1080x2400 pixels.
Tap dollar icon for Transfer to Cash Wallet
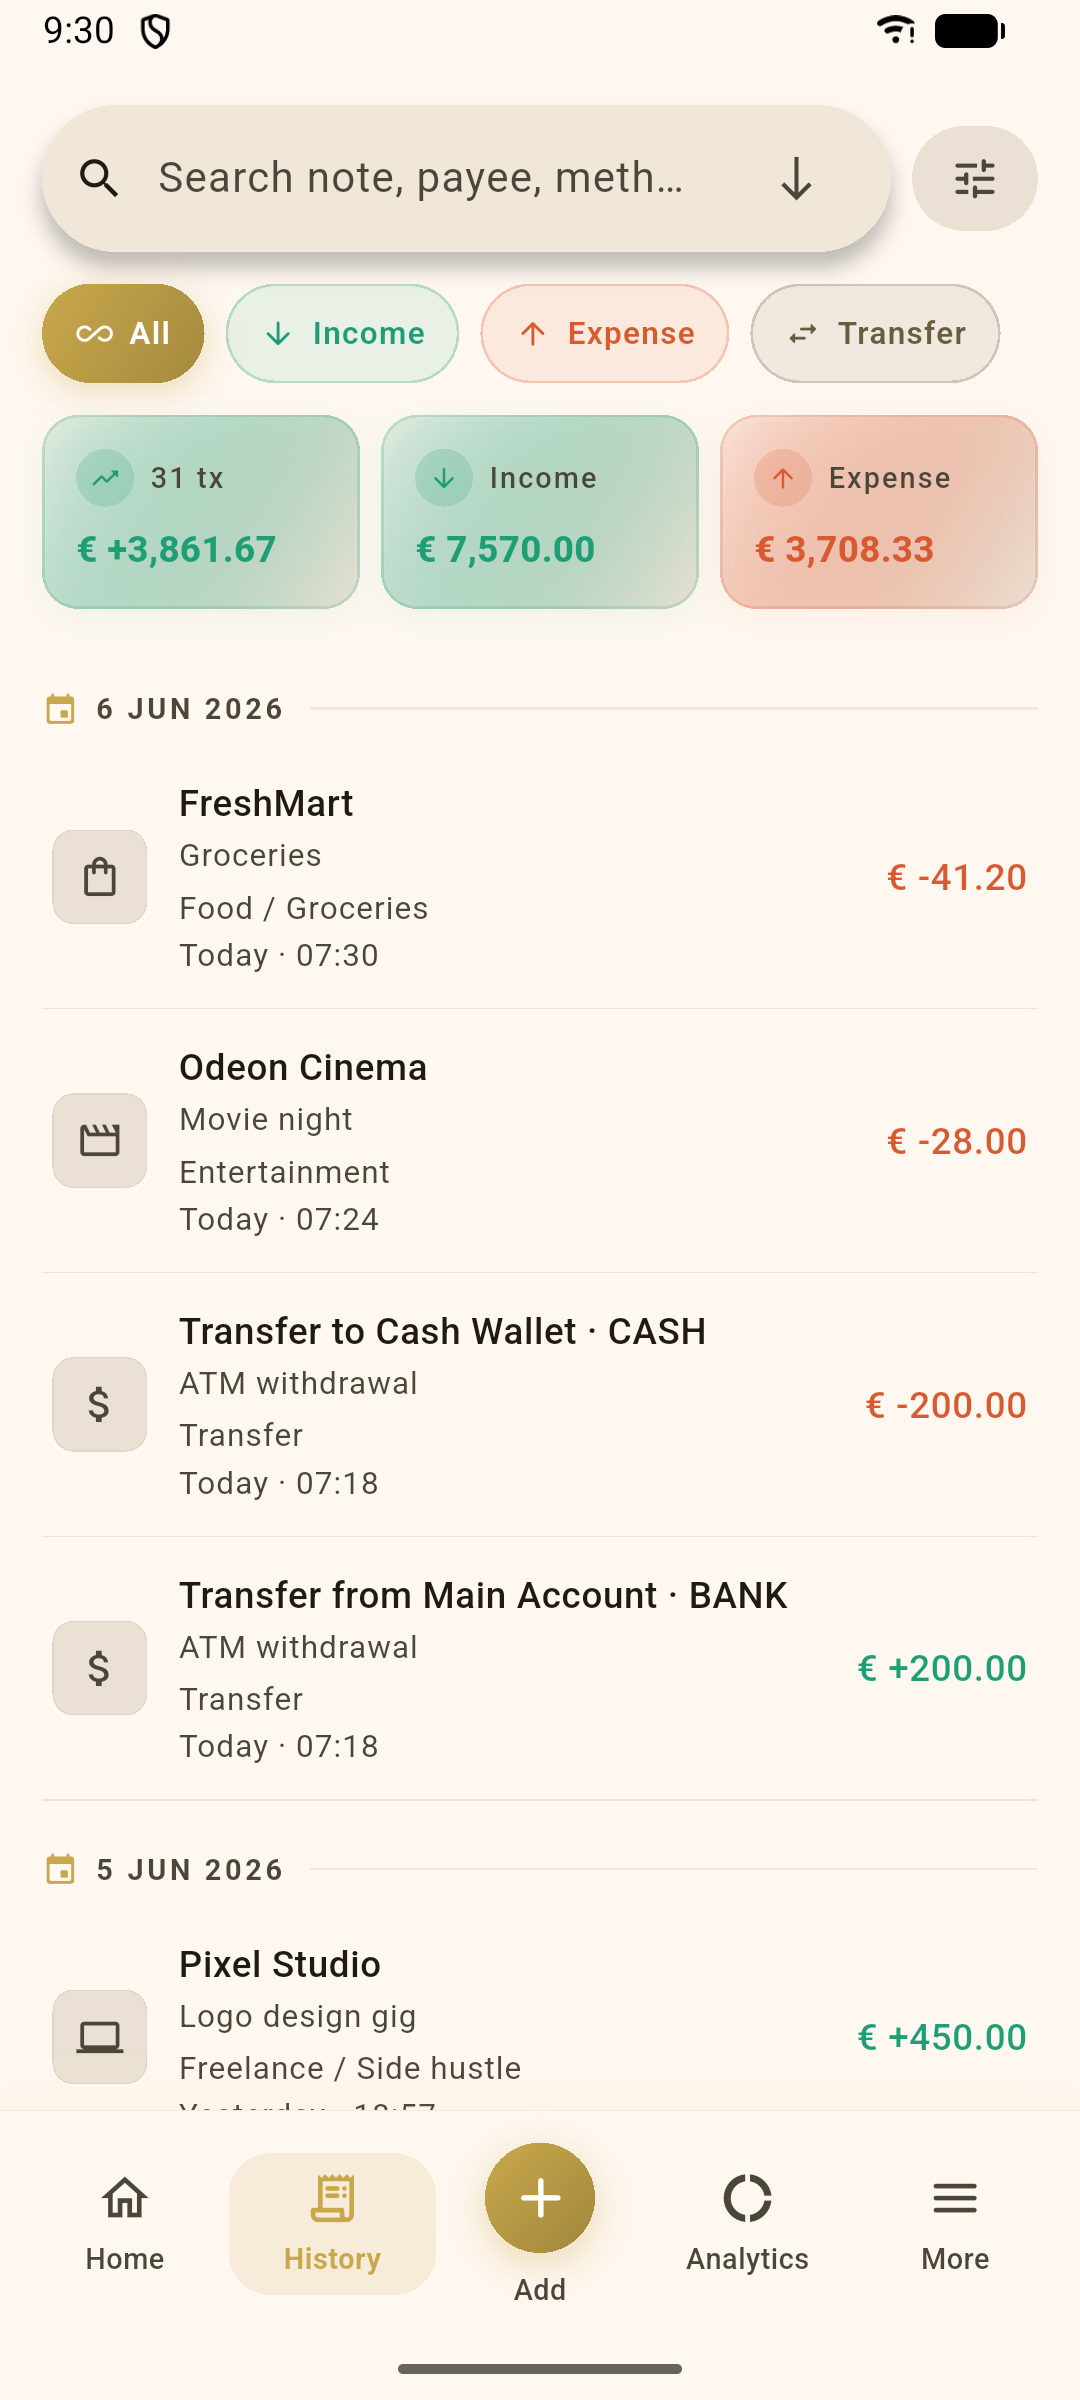coord(100,1405)
